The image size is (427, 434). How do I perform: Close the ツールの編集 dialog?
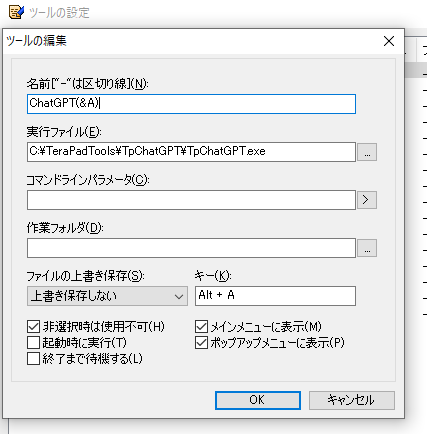point(389,41)
